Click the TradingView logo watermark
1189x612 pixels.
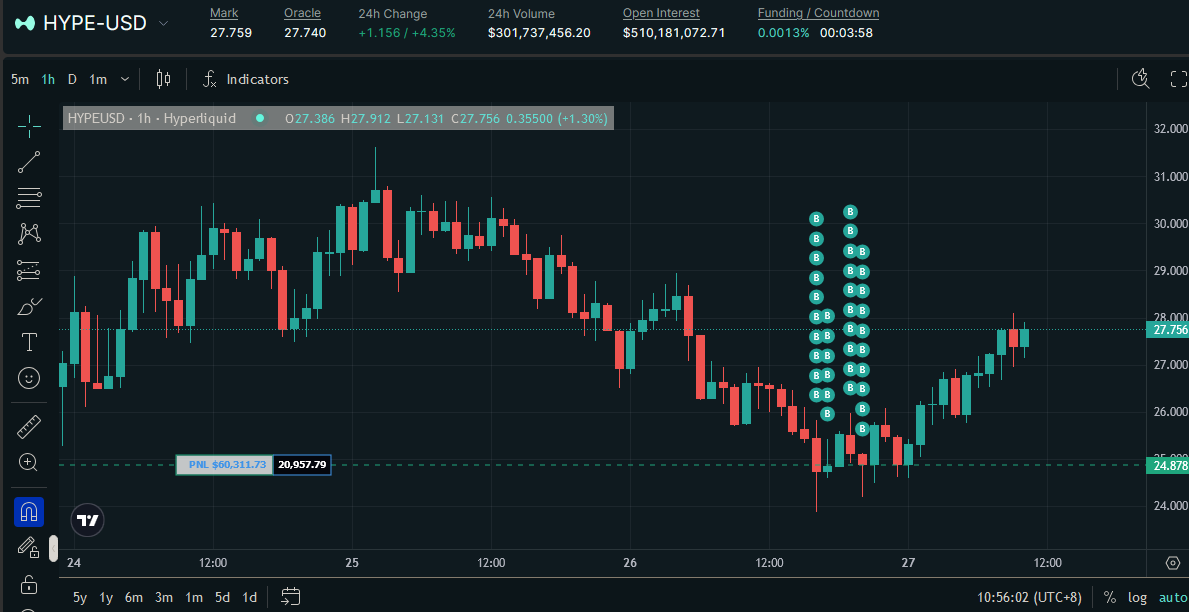click(x=87, y=520)
